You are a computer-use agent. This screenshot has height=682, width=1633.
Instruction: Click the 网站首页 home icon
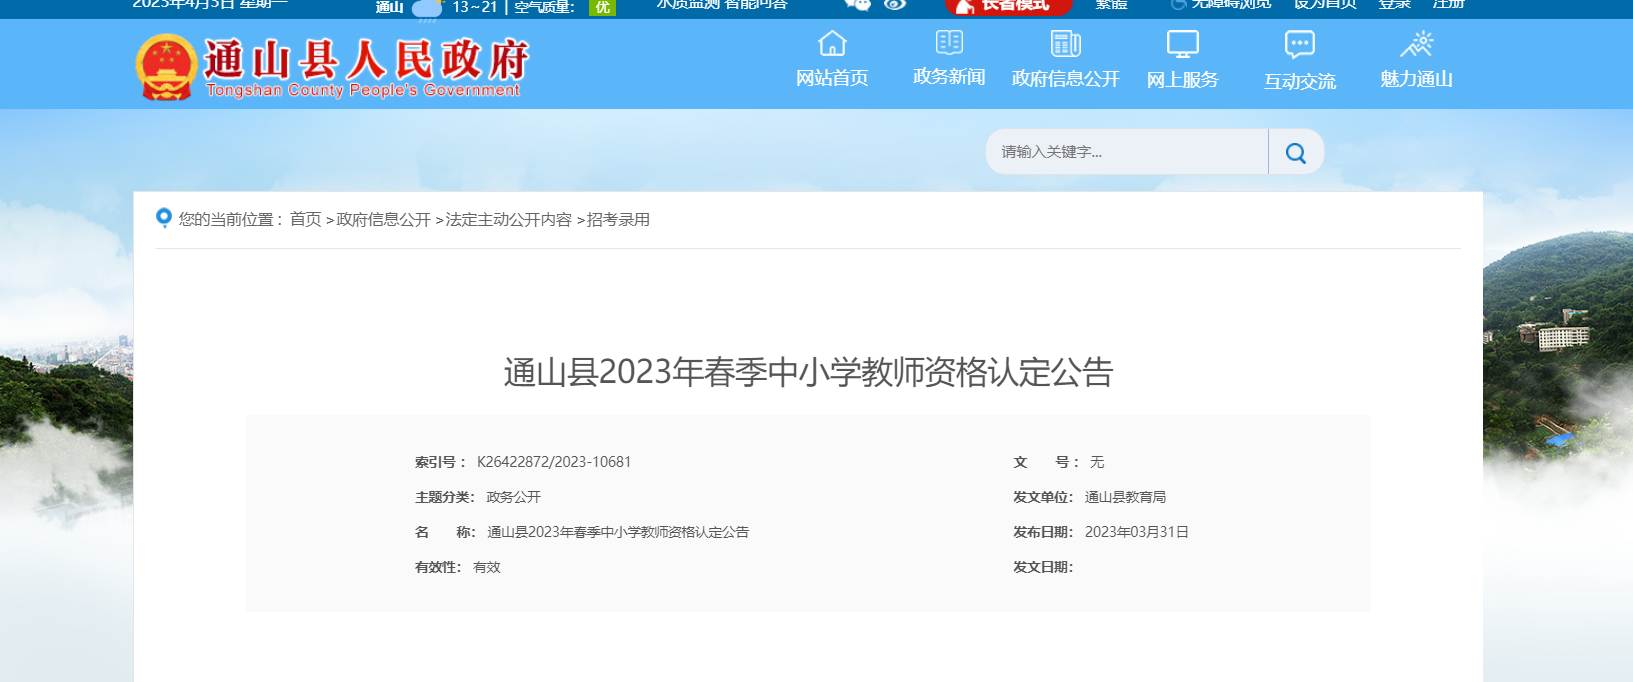831,44
